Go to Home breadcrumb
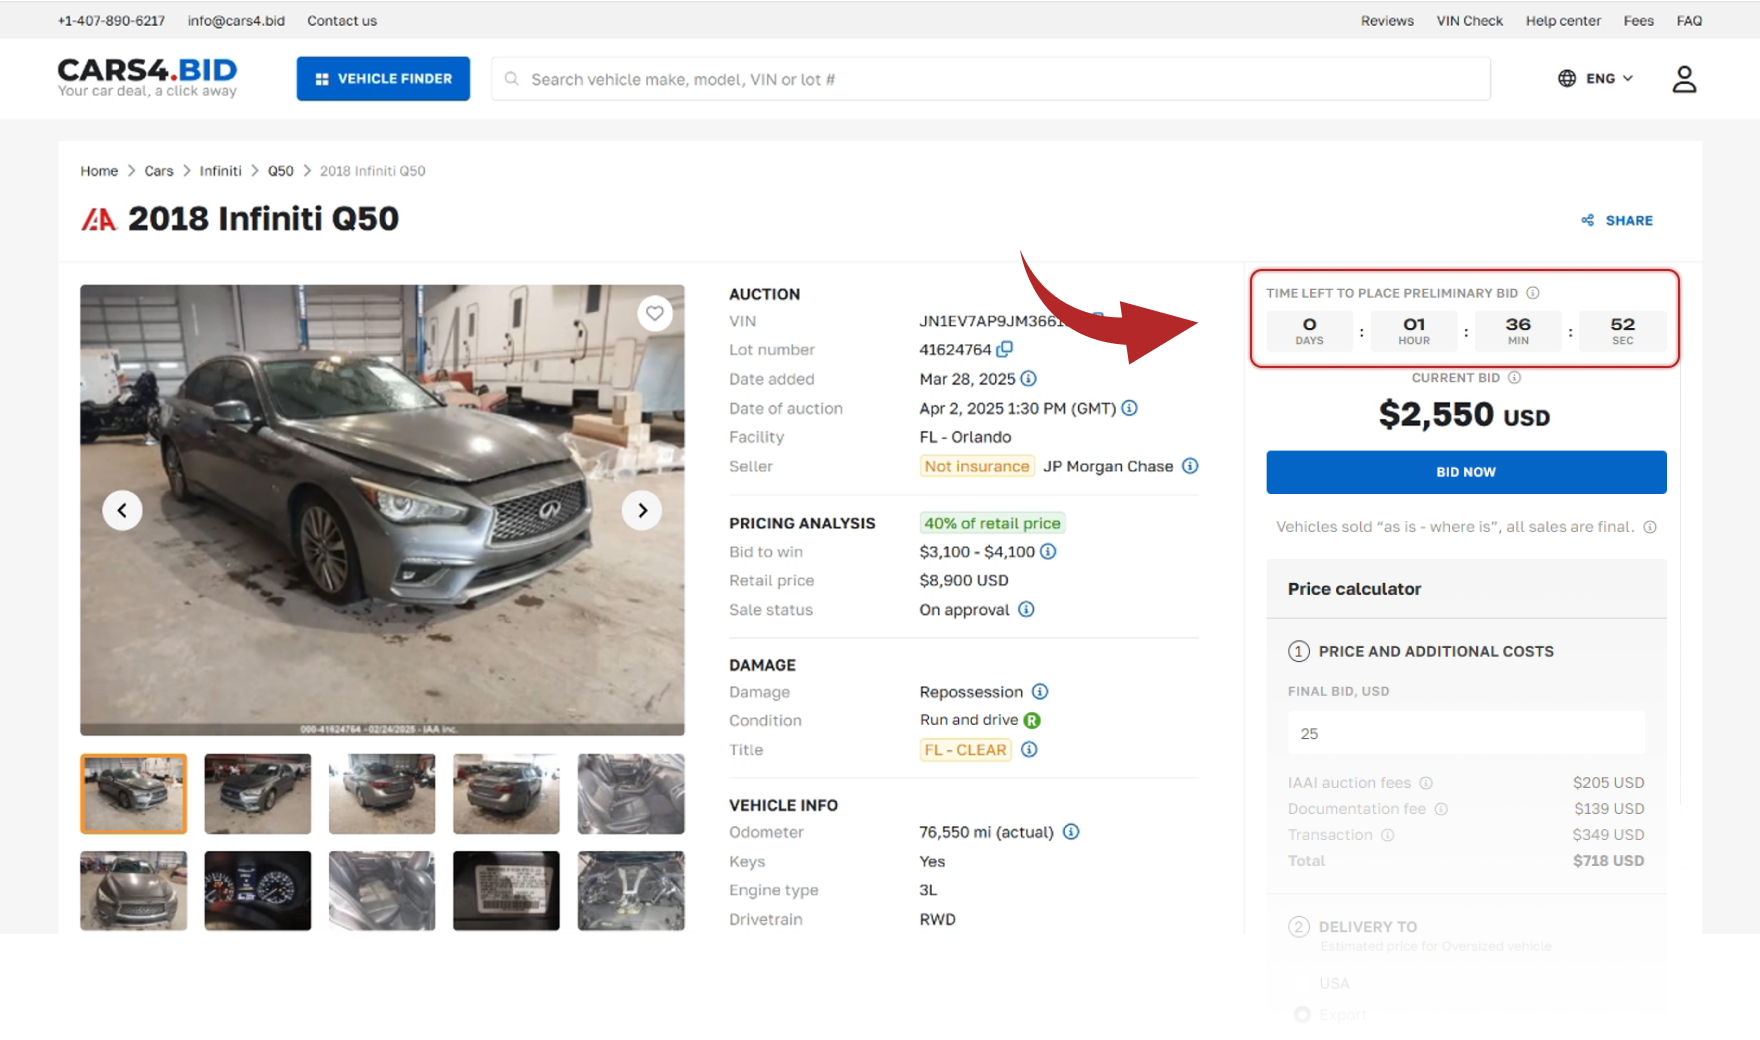 pos(99,171)
